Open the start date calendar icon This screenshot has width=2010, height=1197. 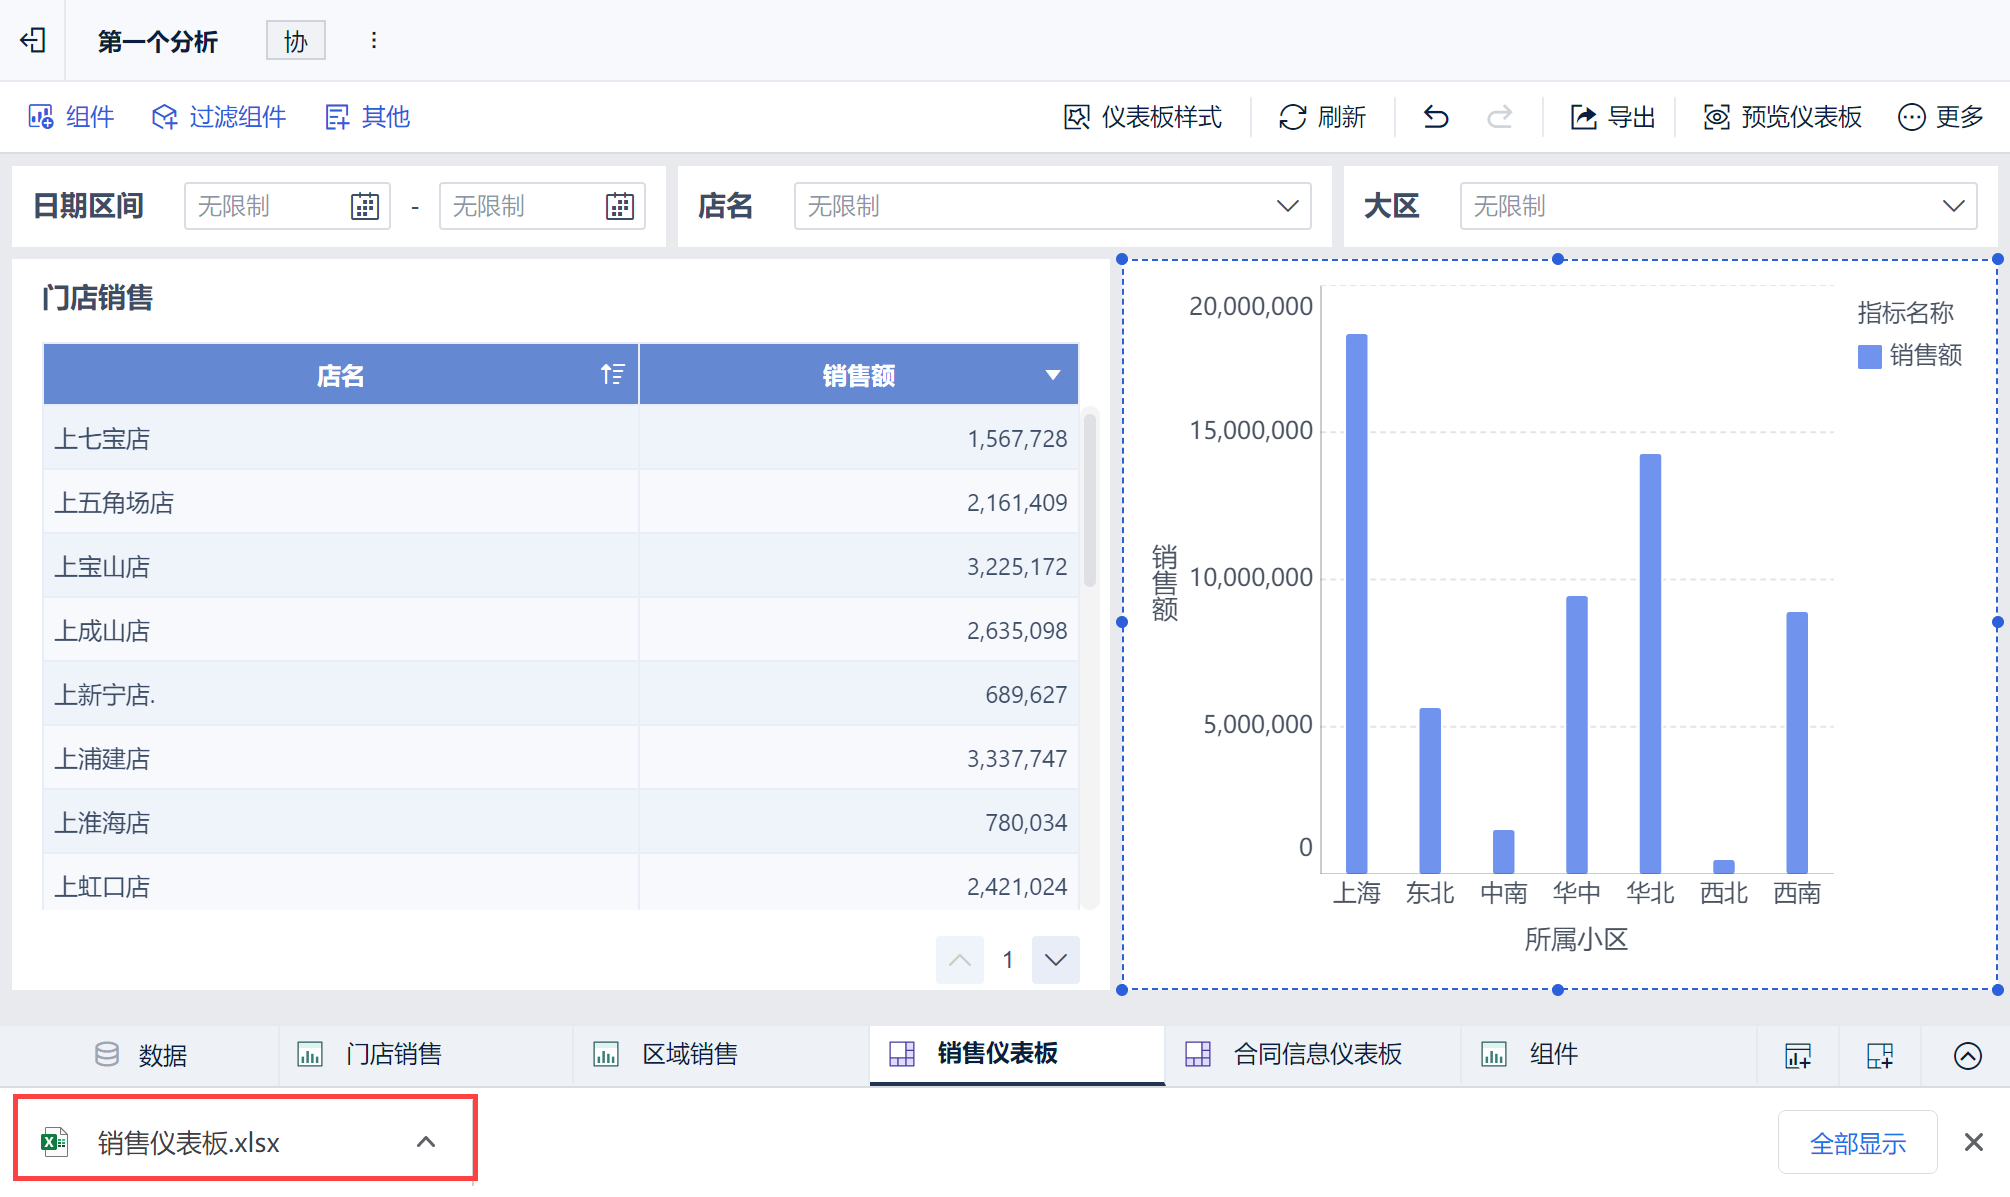tap(364, 207)
